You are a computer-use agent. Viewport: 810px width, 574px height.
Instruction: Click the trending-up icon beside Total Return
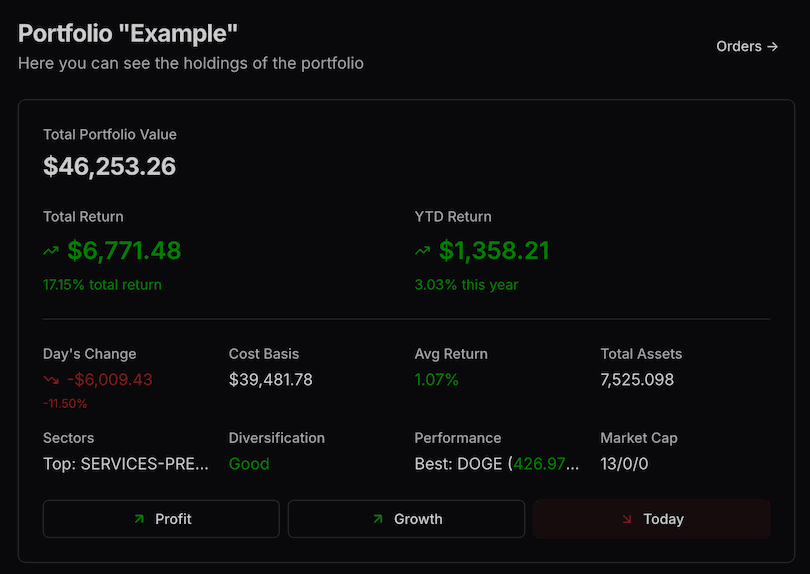[x=51, y=251]
